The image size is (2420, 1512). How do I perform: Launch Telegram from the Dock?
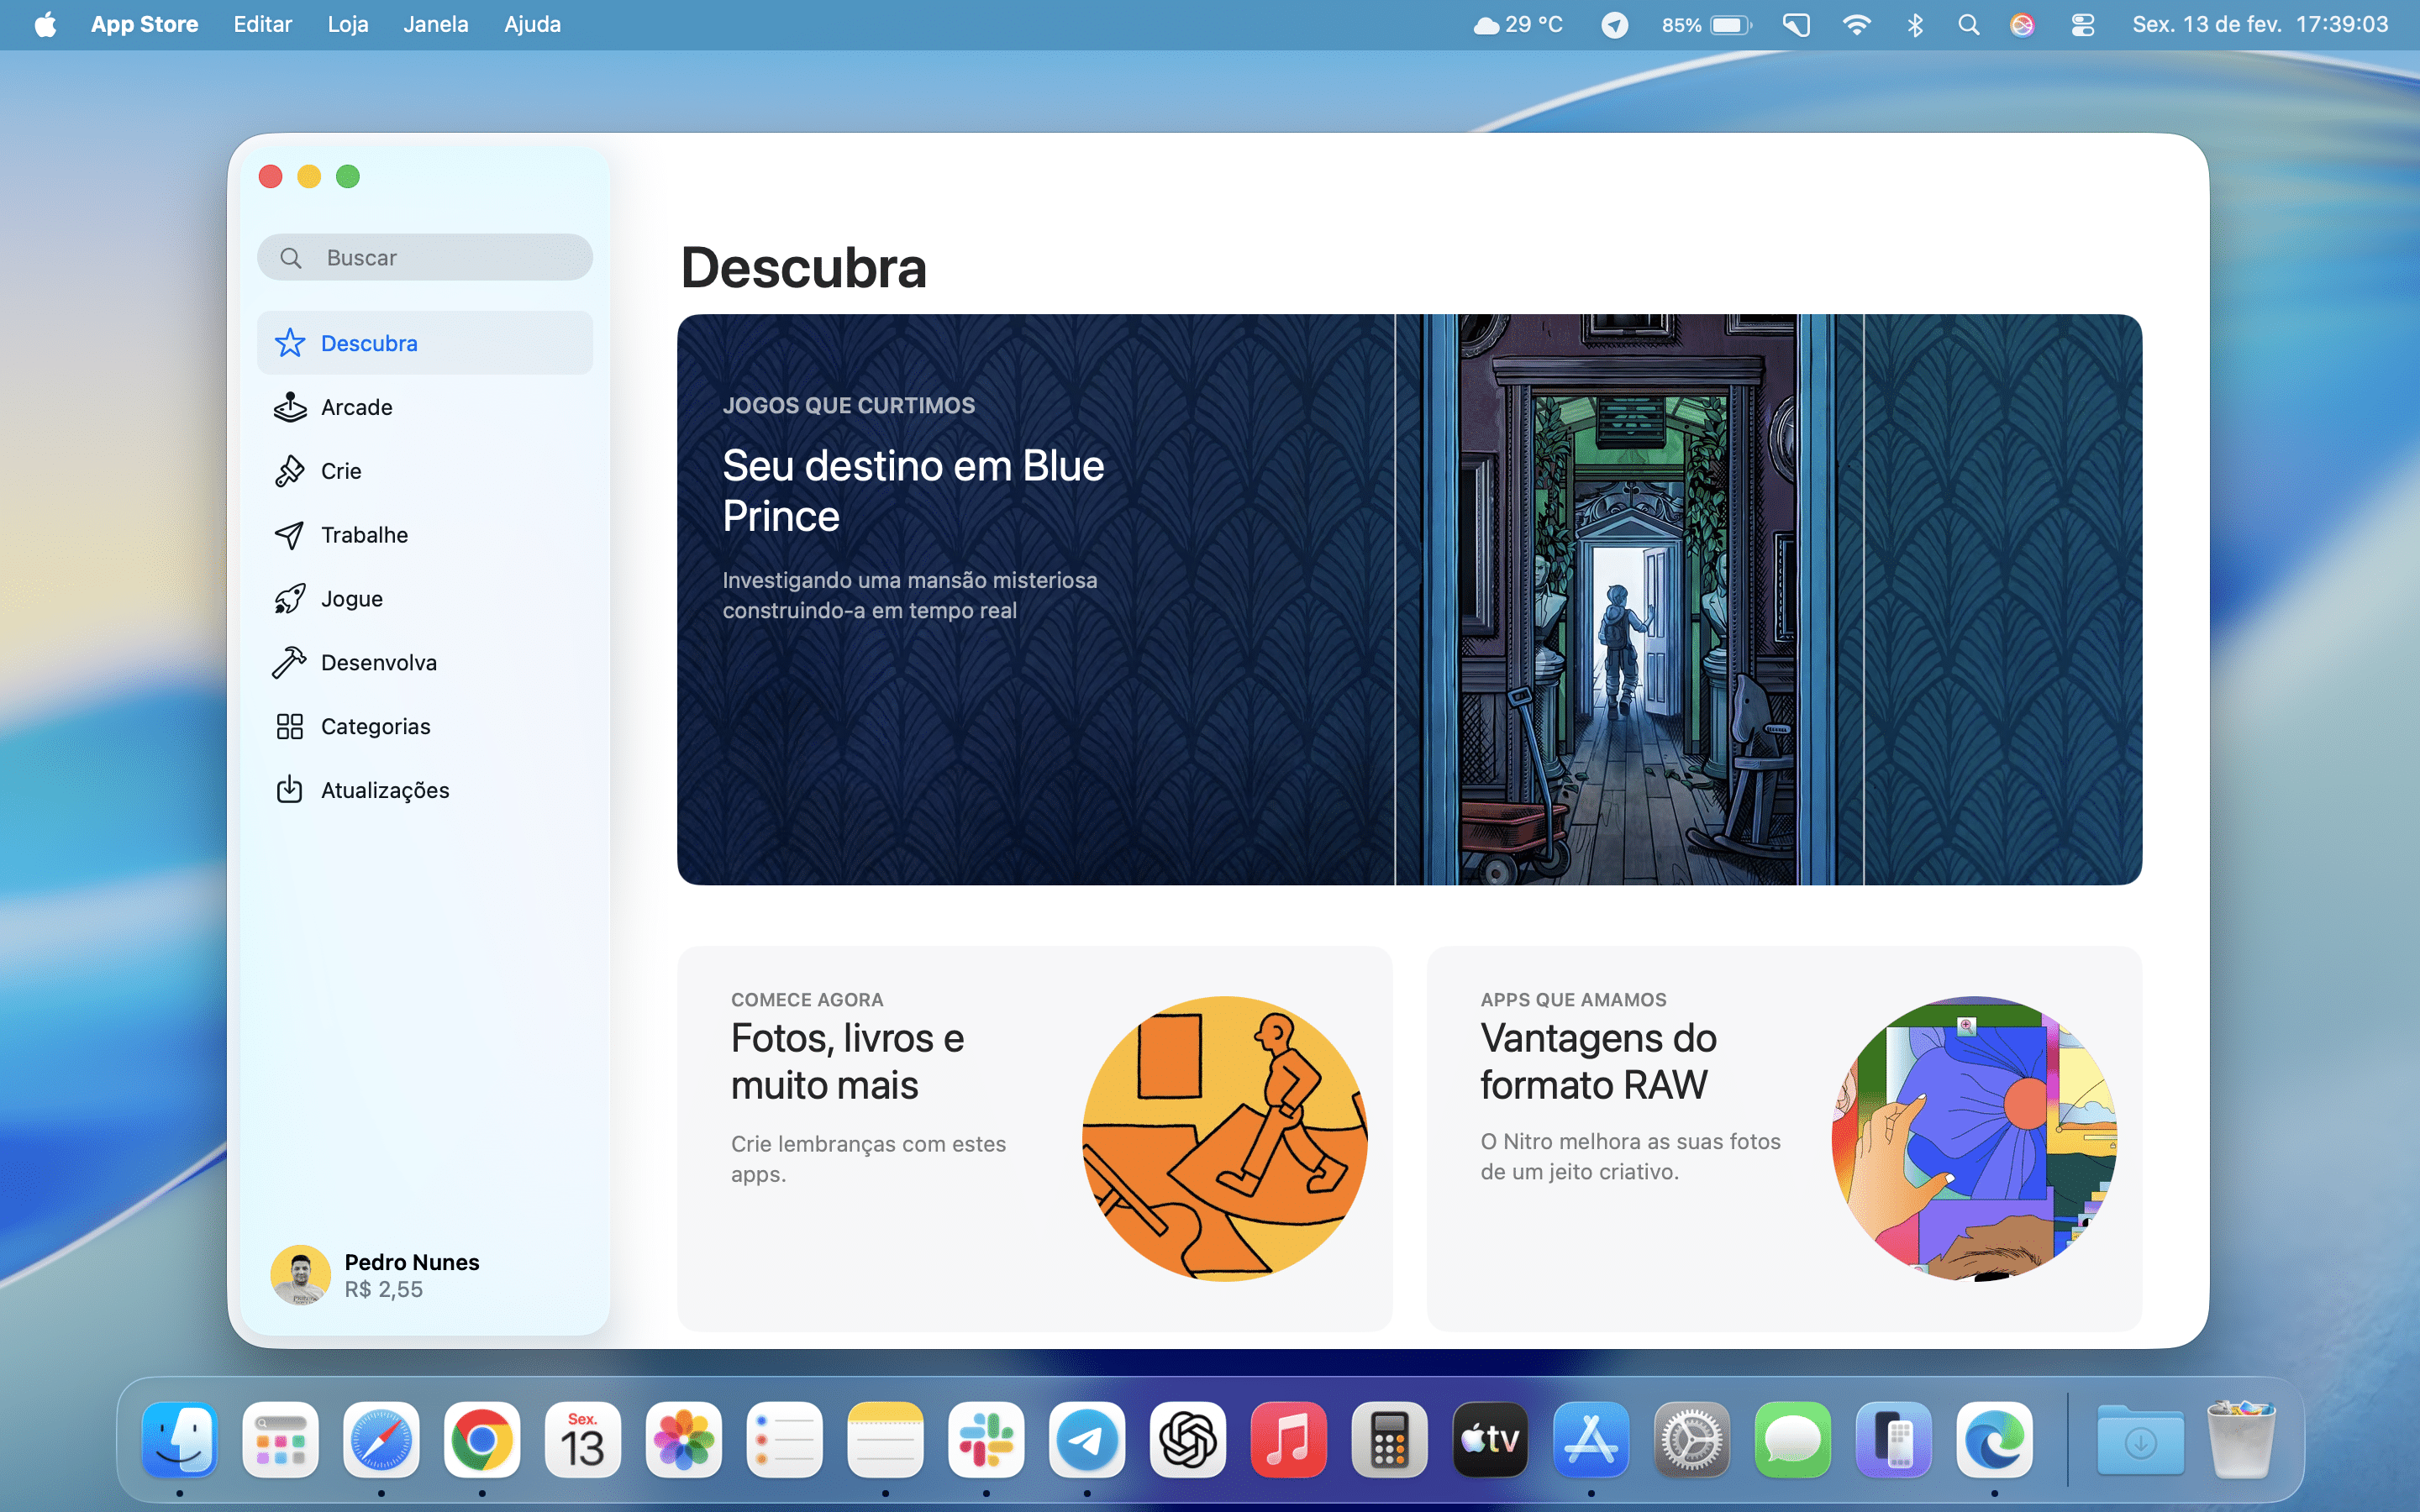tap(1087, 1440)
